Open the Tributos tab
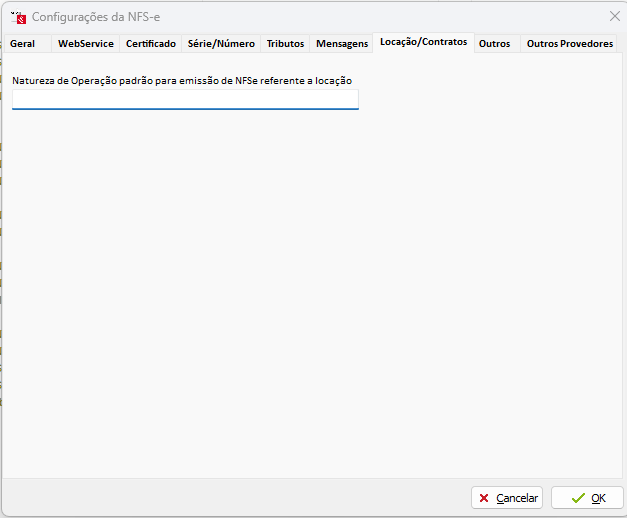 [285, 44]
